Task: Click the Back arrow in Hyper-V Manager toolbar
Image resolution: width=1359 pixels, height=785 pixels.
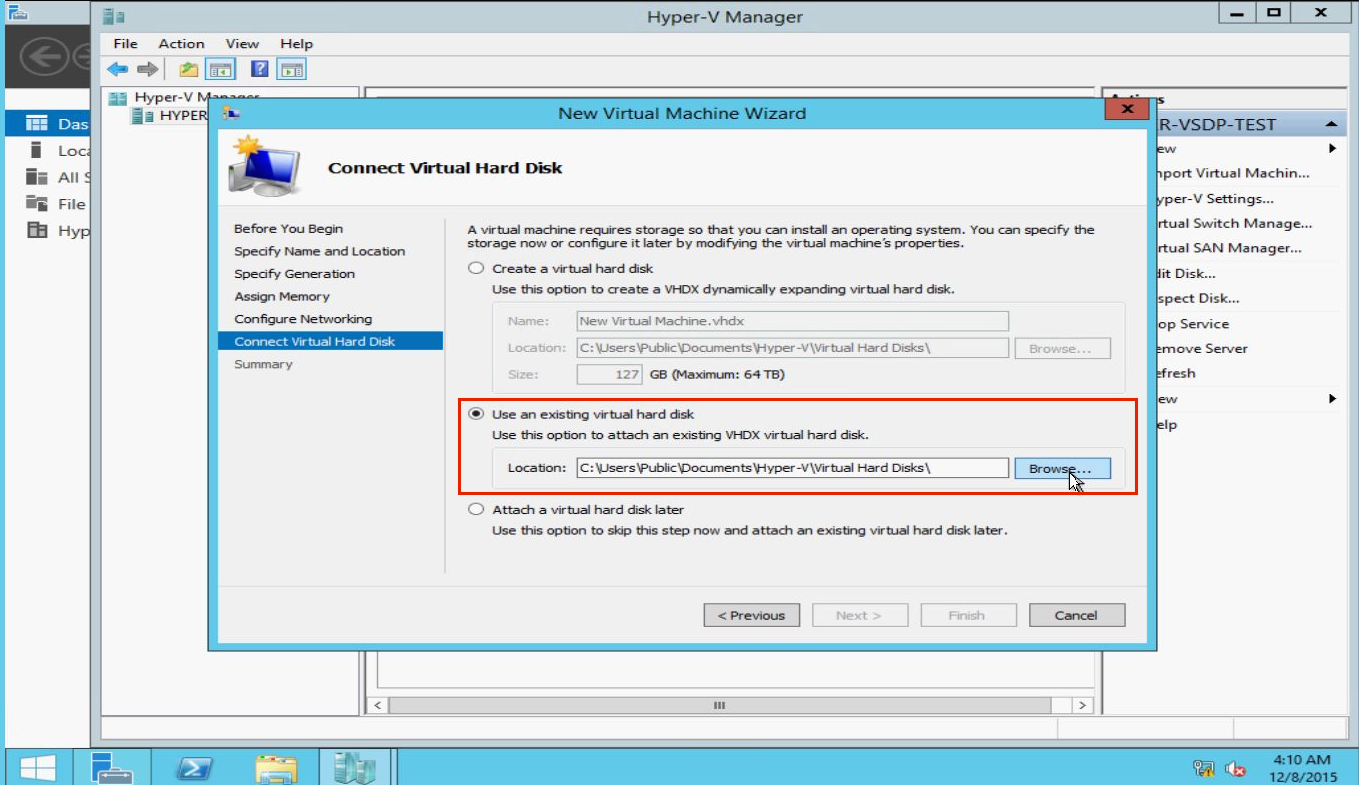Action: pyautogui.click(x=118, y=69)
